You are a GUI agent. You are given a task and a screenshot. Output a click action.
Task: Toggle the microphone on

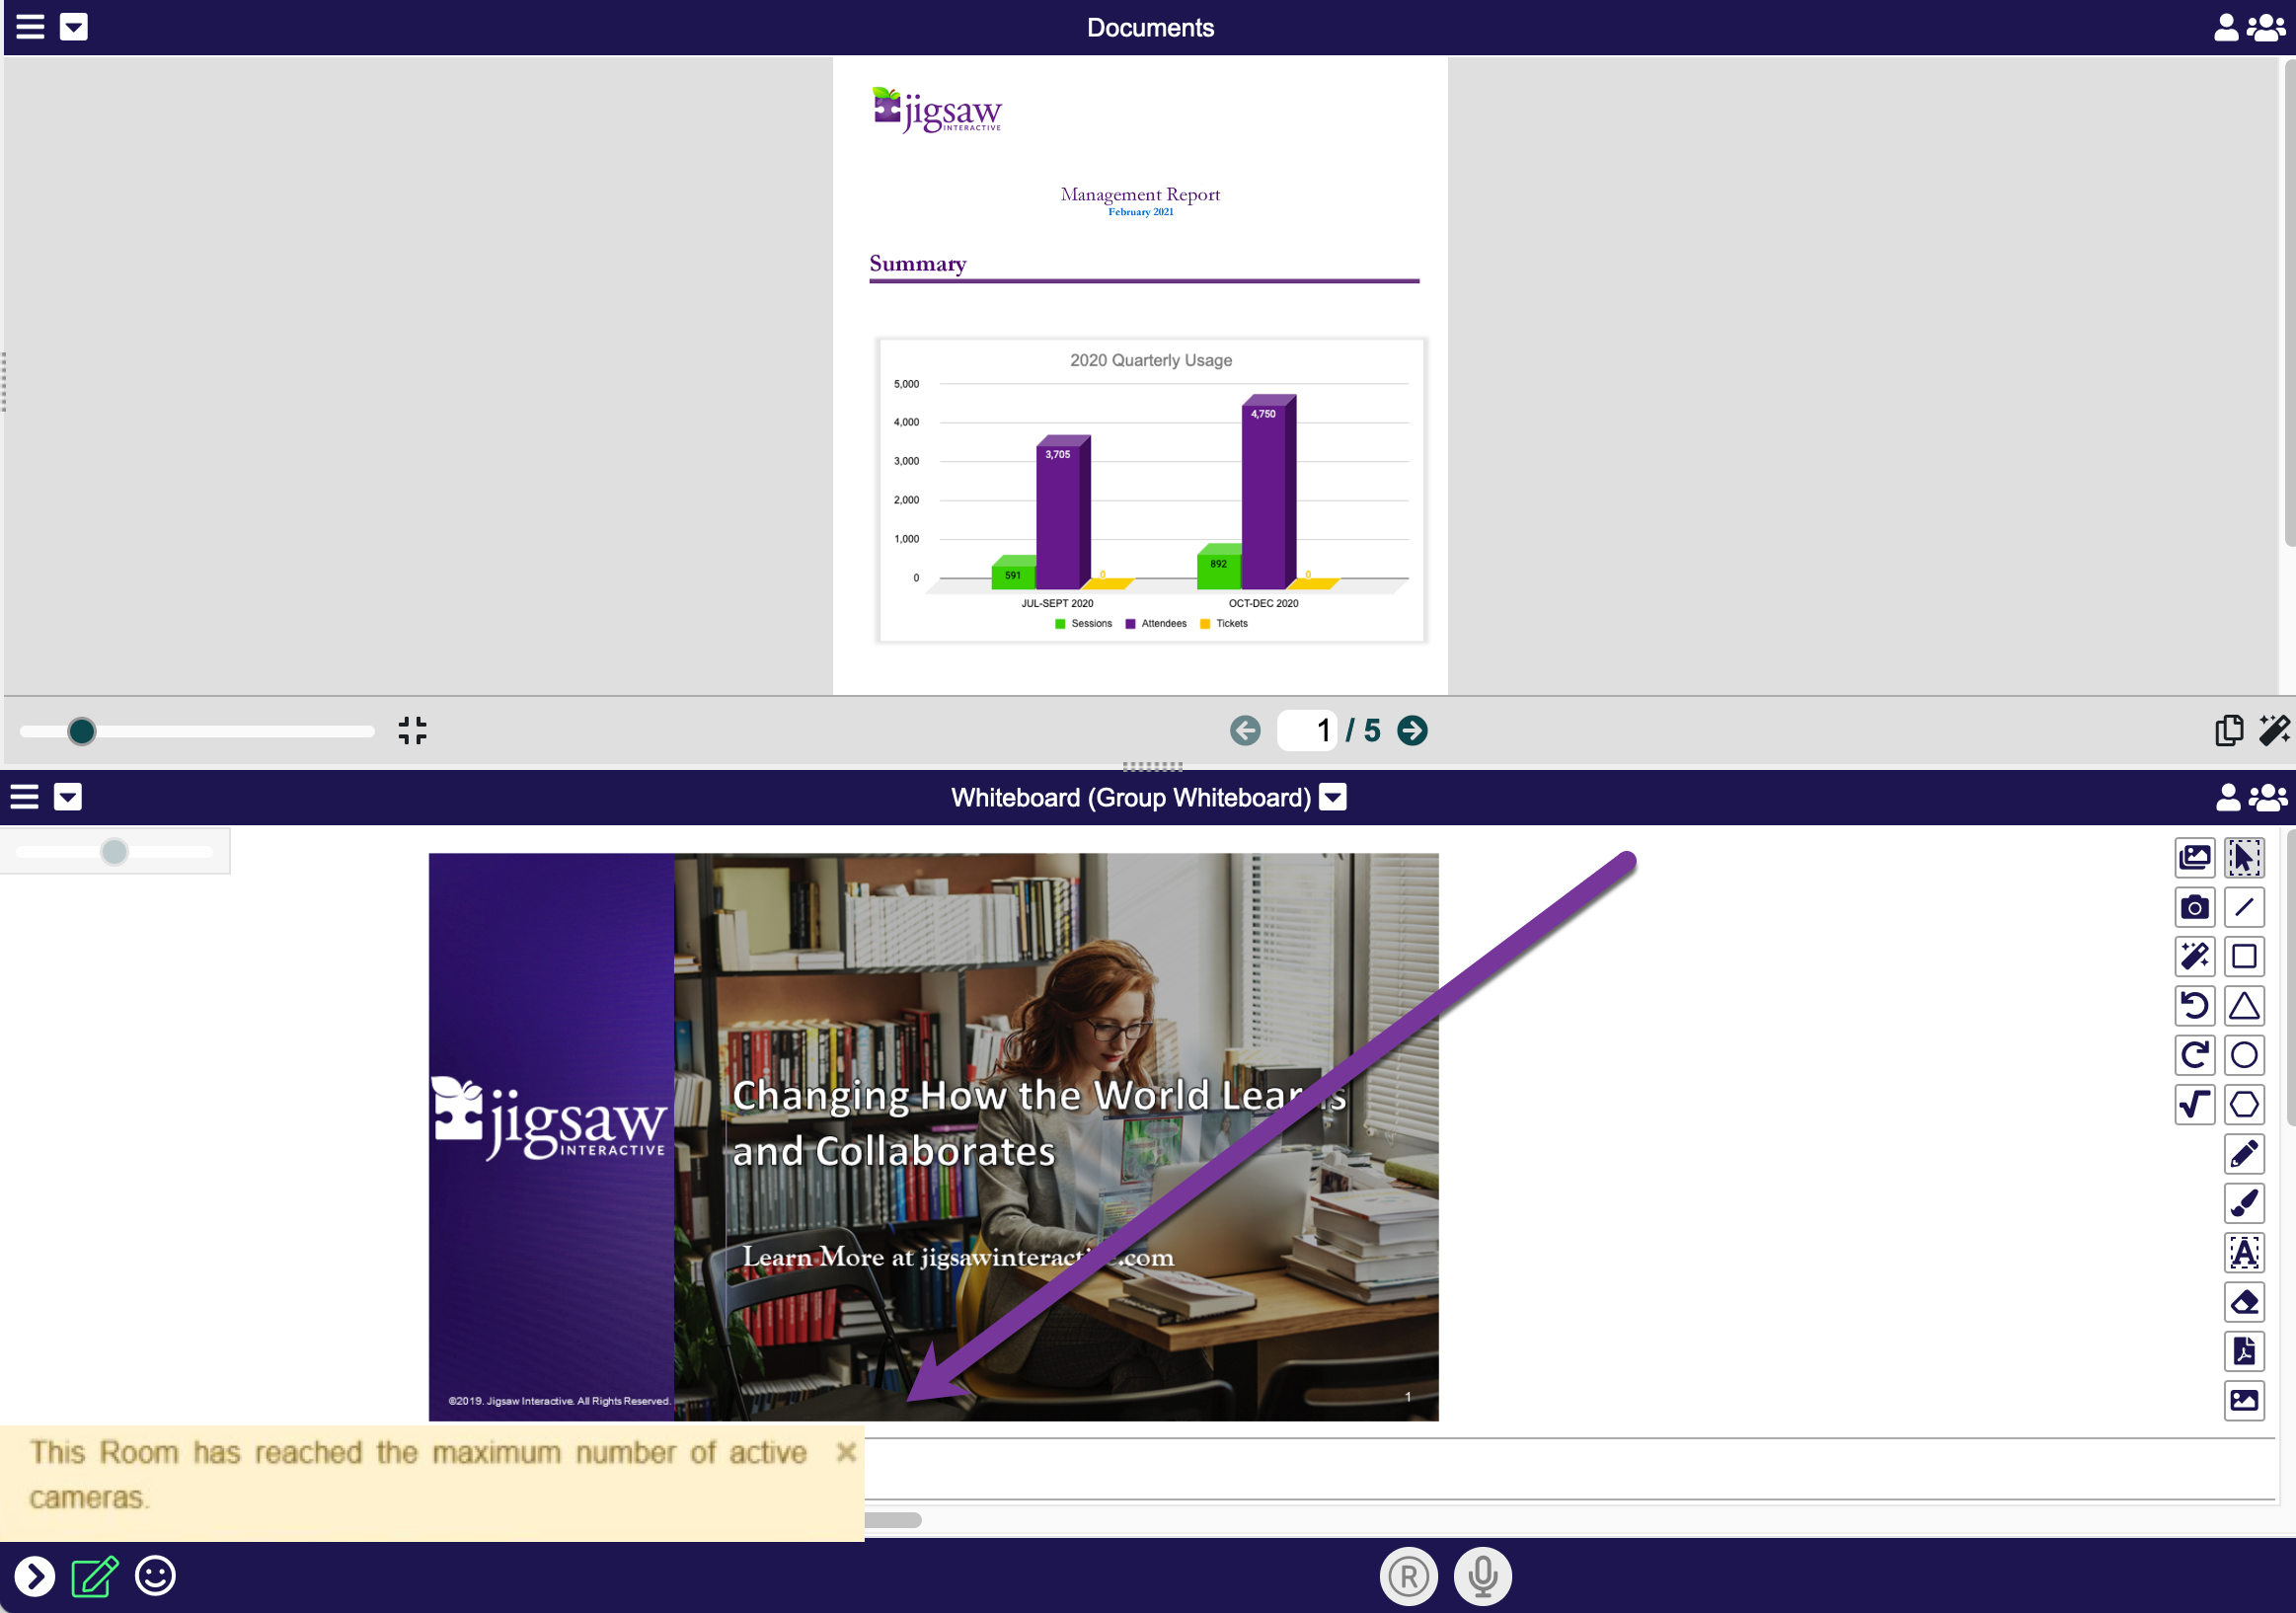pos(1482,1576)
